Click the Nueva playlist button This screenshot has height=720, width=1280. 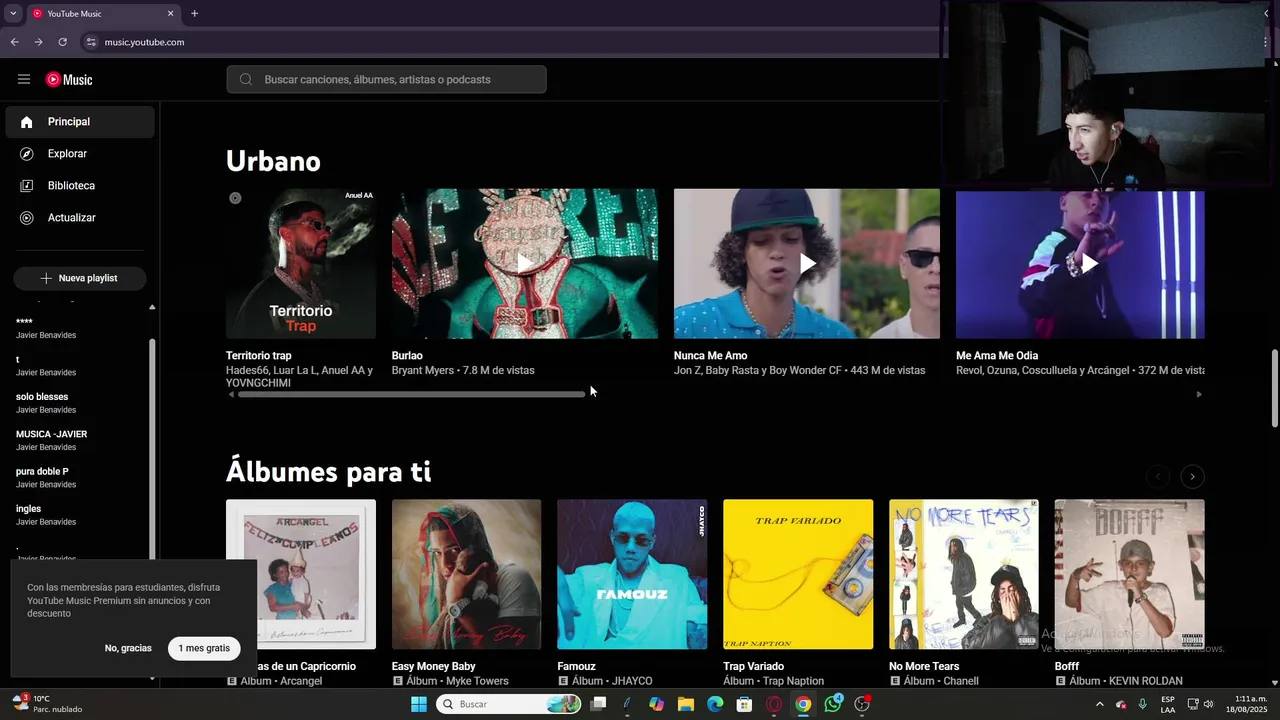click(x=80, y=278)
